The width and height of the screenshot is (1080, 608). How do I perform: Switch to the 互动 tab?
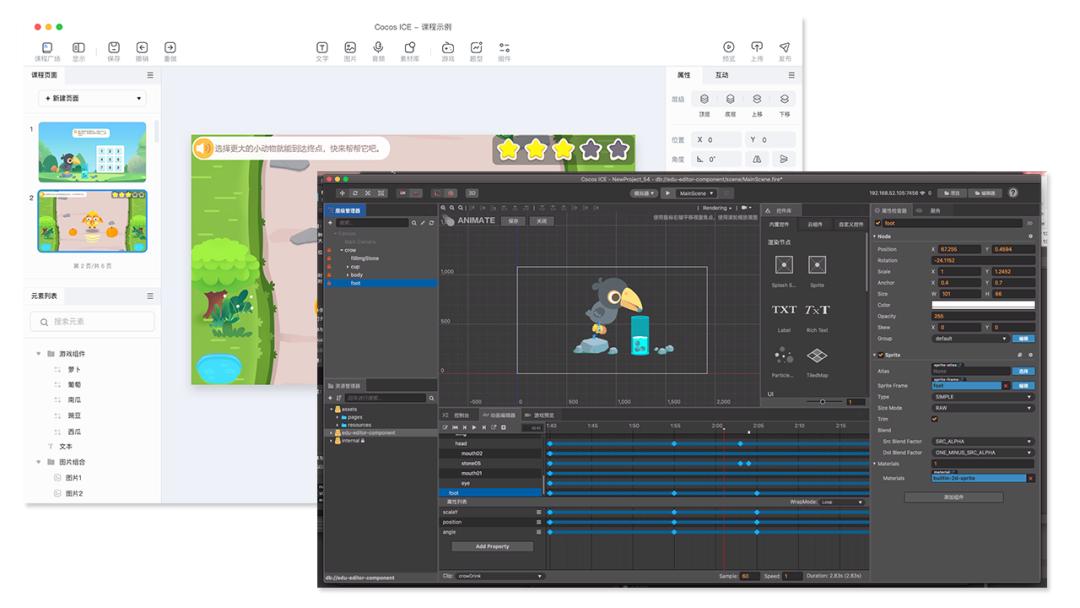pyautogui.click(x=722, y=75)
